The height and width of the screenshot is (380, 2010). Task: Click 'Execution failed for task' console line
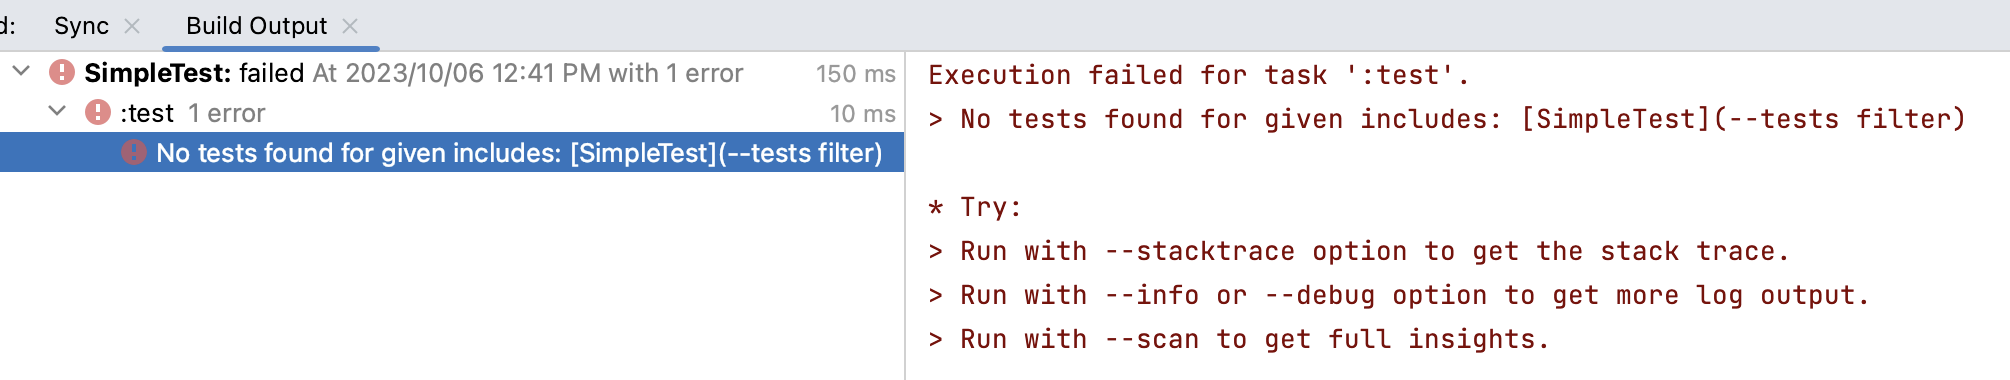click(x=1199, y=75)
